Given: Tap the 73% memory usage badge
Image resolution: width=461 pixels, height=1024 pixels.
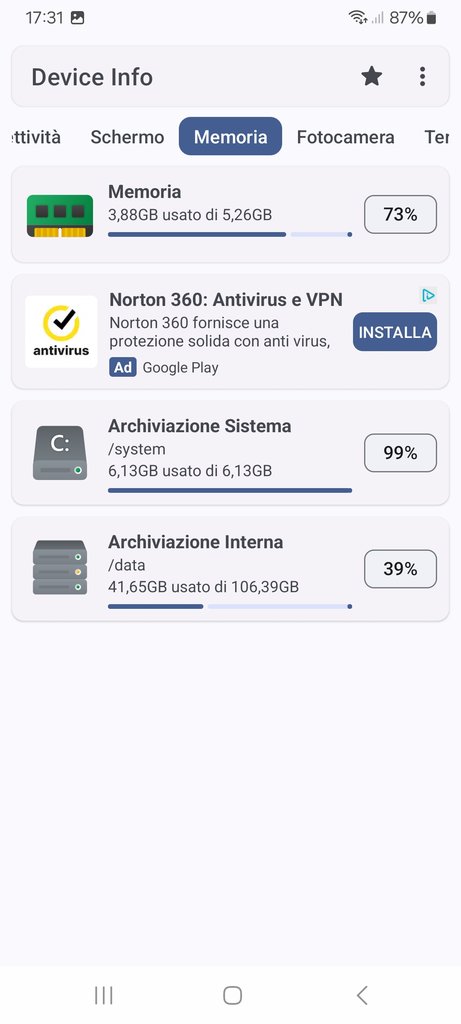Looking at the screenshot, I should 400,214.
